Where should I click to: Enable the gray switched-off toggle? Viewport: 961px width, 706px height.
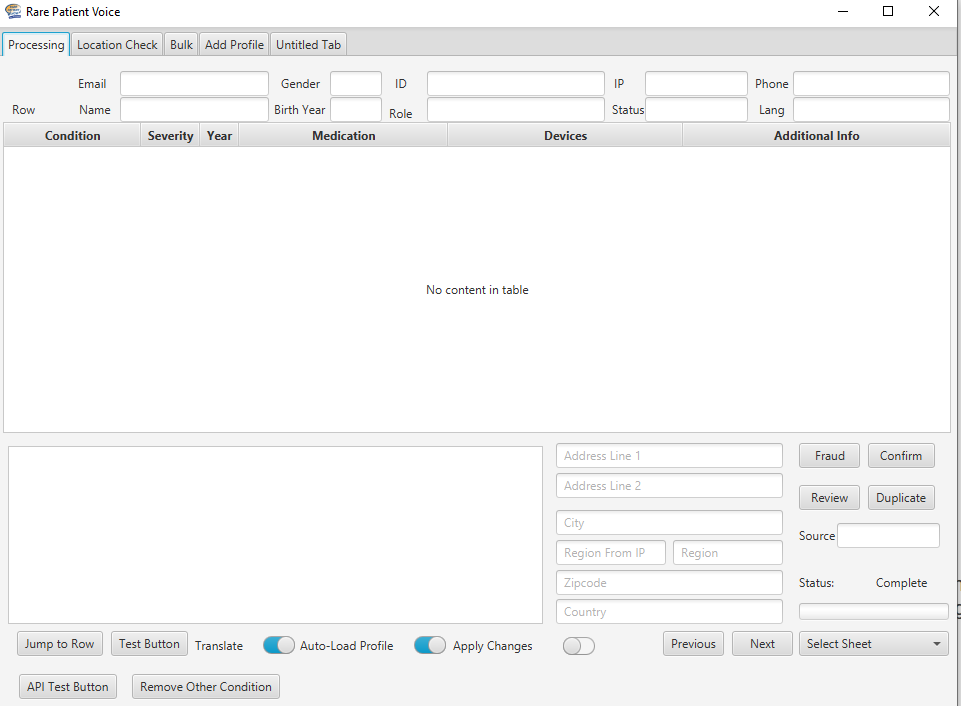pyautogui.click(x=579, y=646)
